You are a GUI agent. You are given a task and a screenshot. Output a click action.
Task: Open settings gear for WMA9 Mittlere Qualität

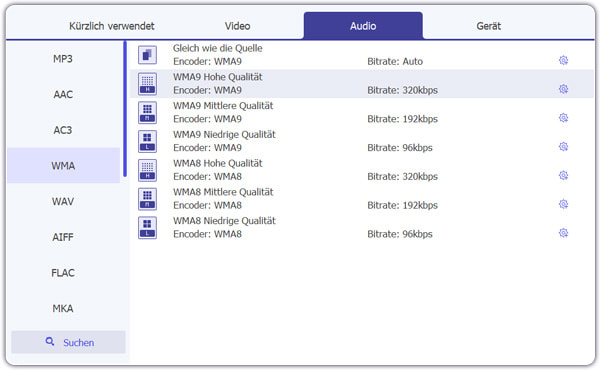563,118
